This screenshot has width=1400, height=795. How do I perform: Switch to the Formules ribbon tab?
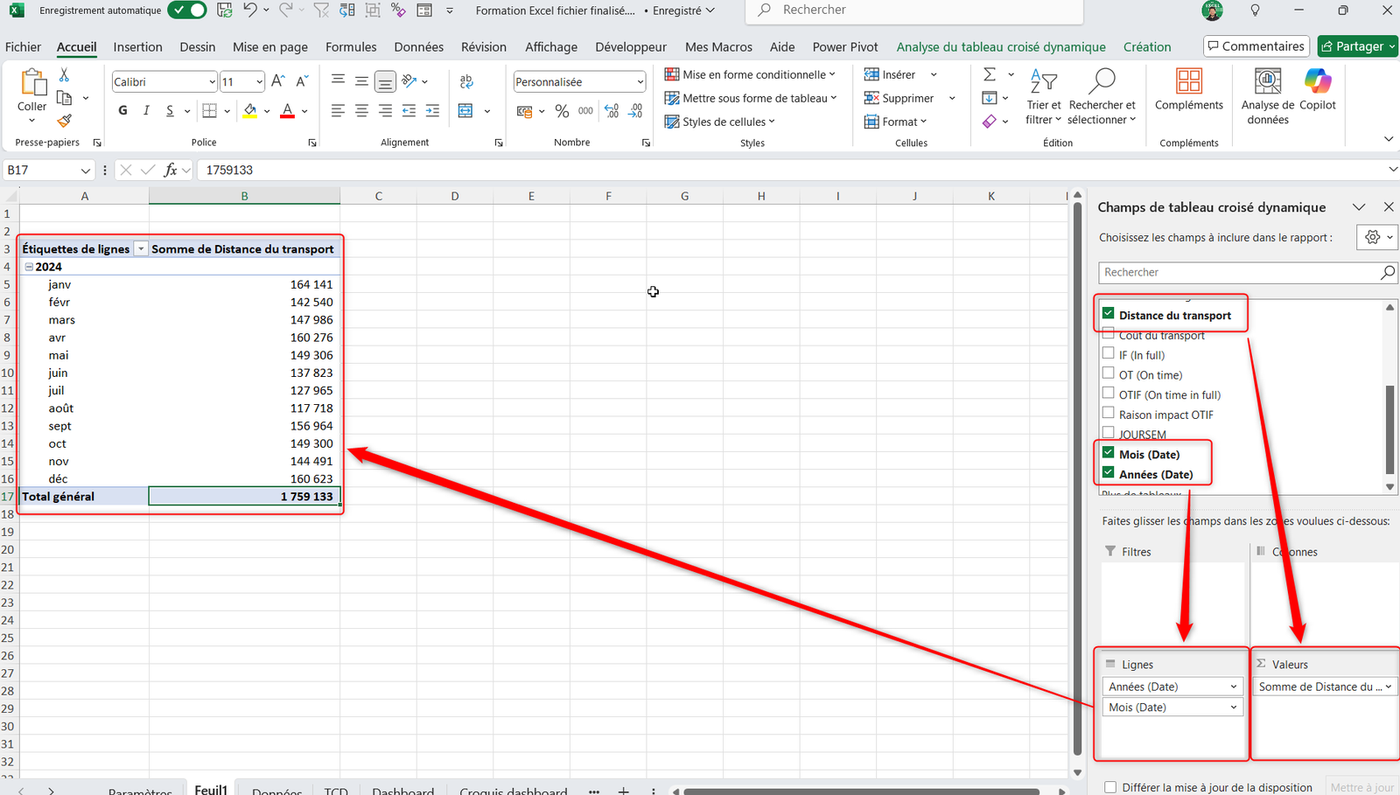tap(351, 47)
